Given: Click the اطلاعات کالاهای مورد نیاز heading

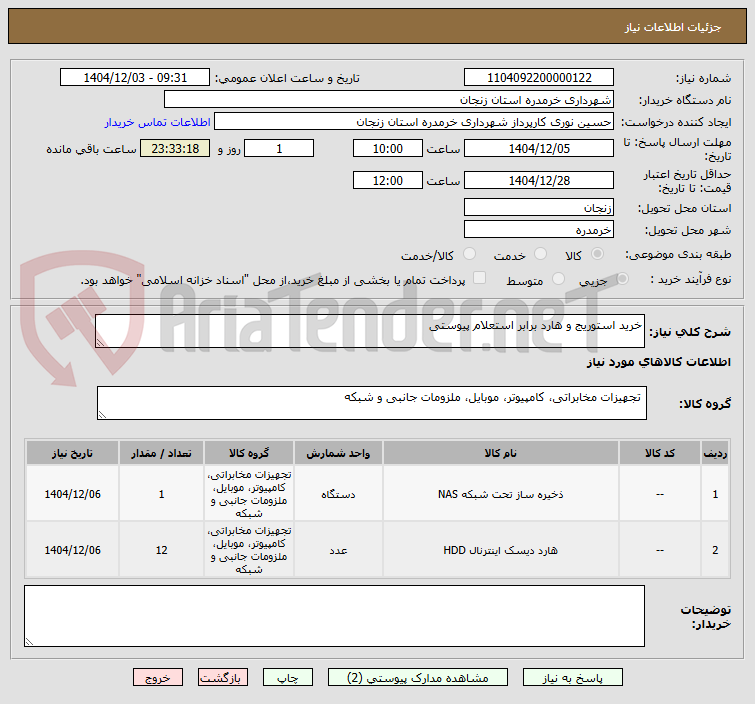Looking at the screenshot, I should (658, 362).
